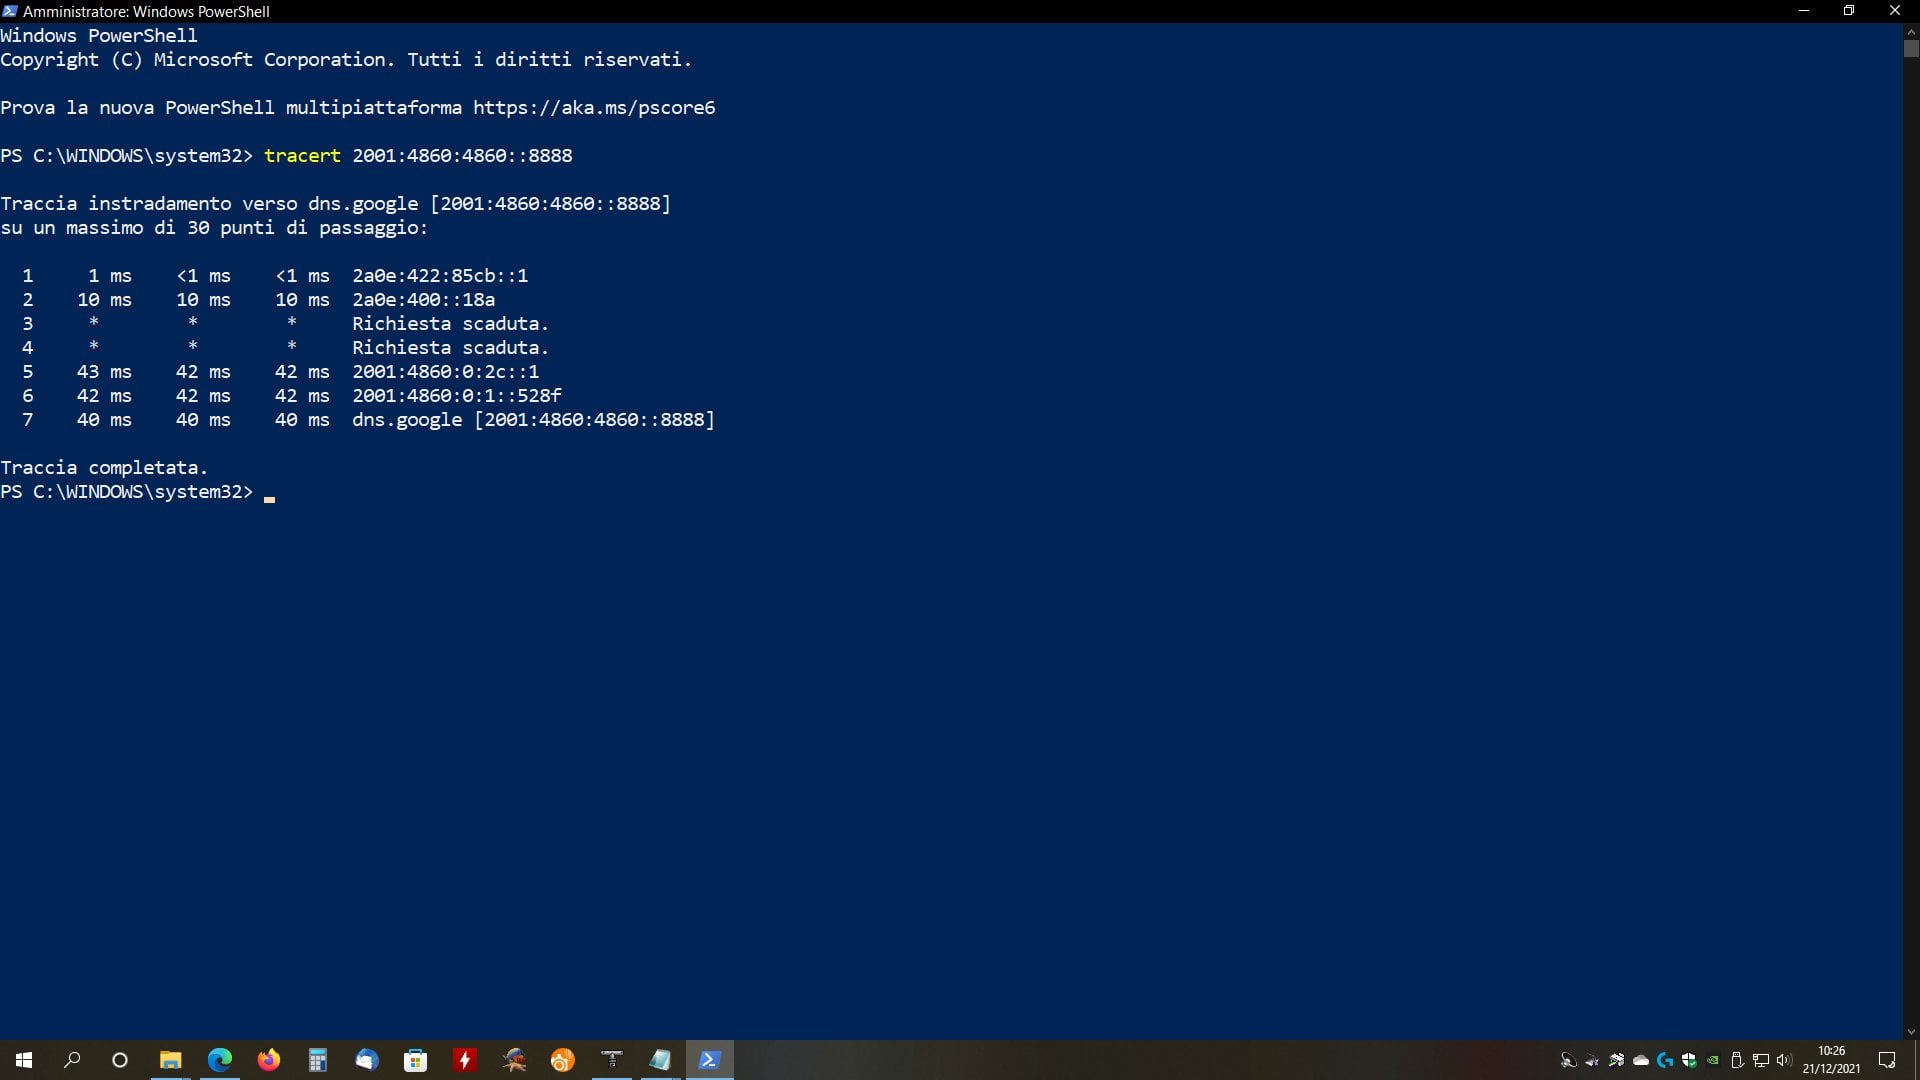The height and width of the screenshot is (1080, 1920).
Task: Click the NVIDIA tray icon
Action: pyautogui.click(x=1713, y=1061)
